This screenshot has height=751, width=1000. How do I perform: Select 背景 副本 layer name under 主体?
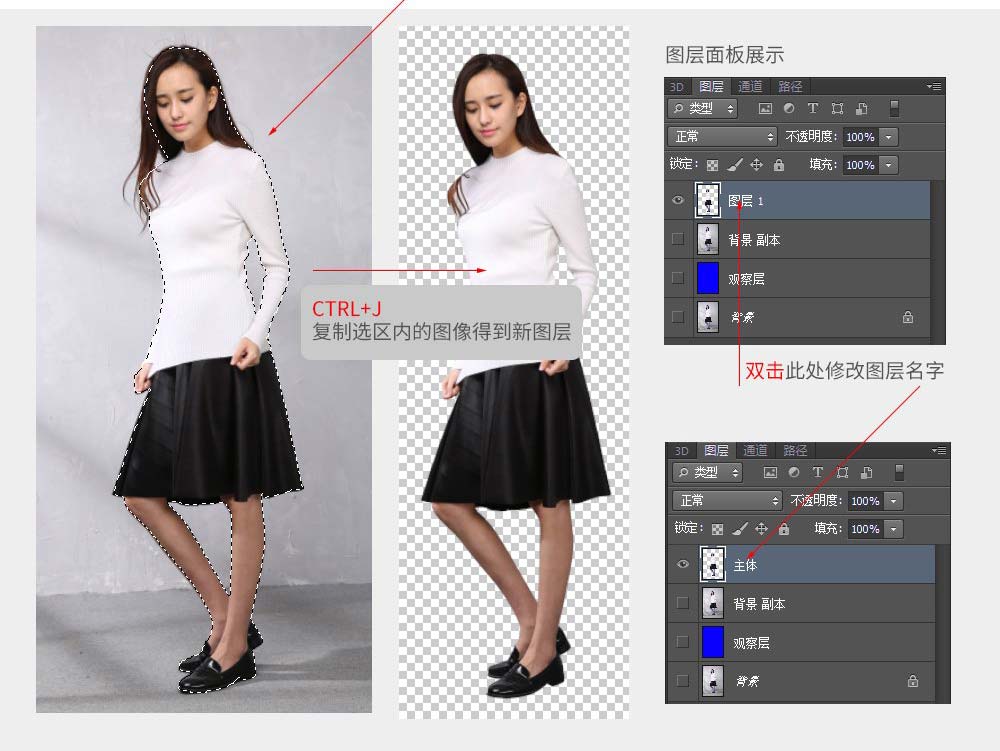tap(760, 604)
